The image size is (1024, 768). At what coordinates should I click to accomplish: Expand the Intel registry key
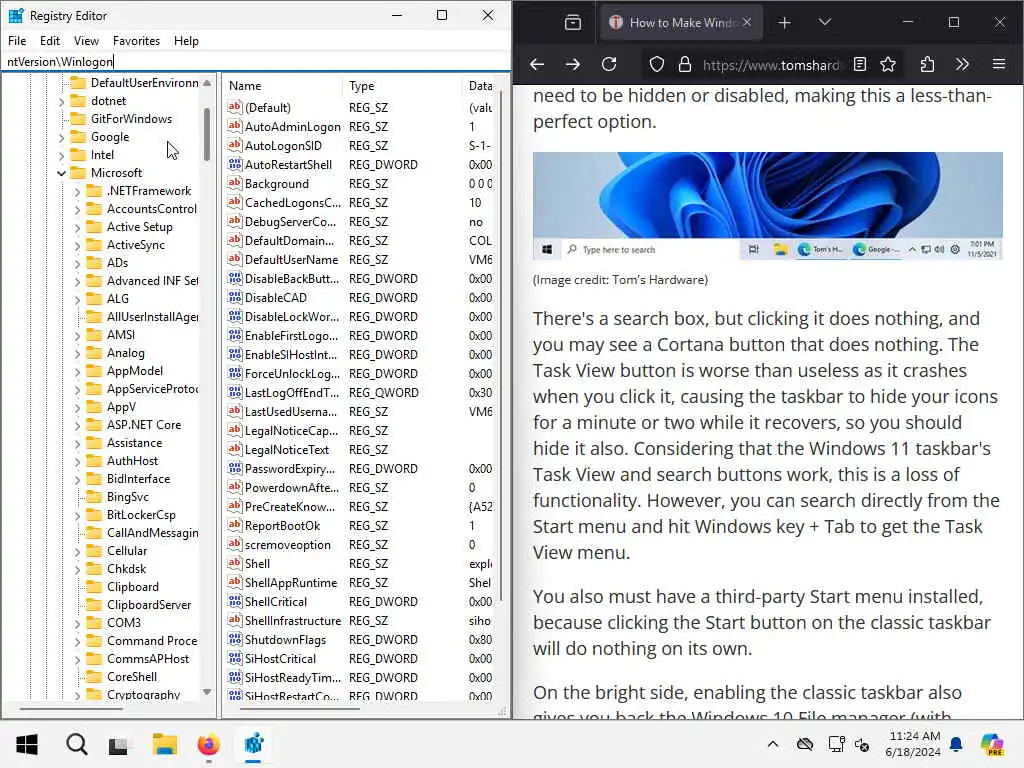click(x=61, y=155)
